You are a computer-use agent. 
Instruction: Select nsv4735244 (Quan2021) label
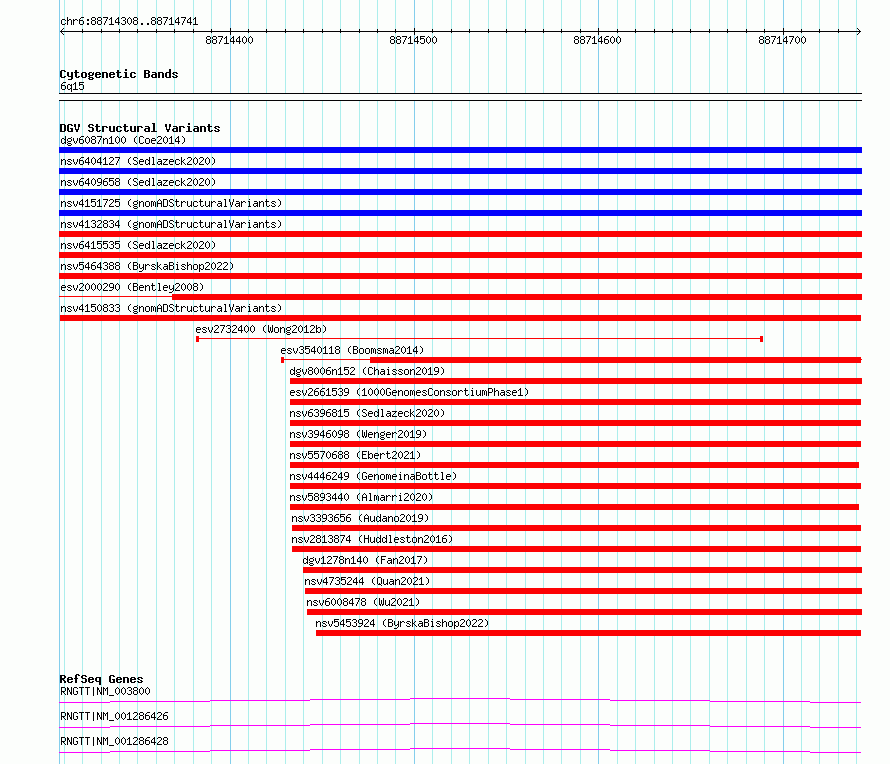(367, 581)
